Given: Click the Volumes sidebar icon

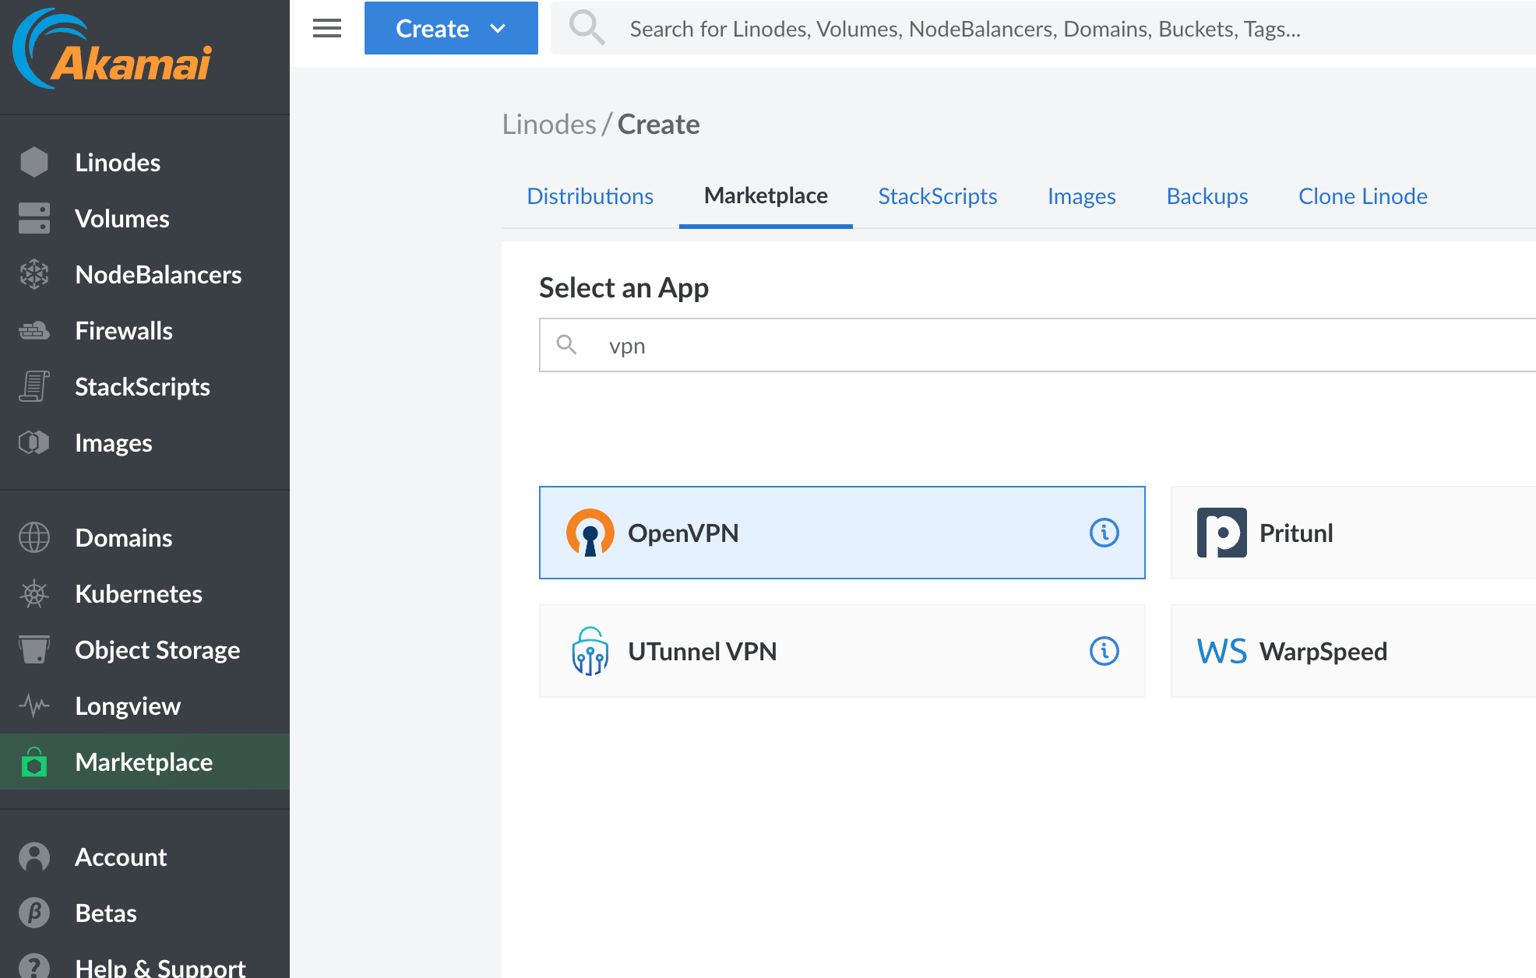Looking at the screenshot, I should [x=34, y=218].
